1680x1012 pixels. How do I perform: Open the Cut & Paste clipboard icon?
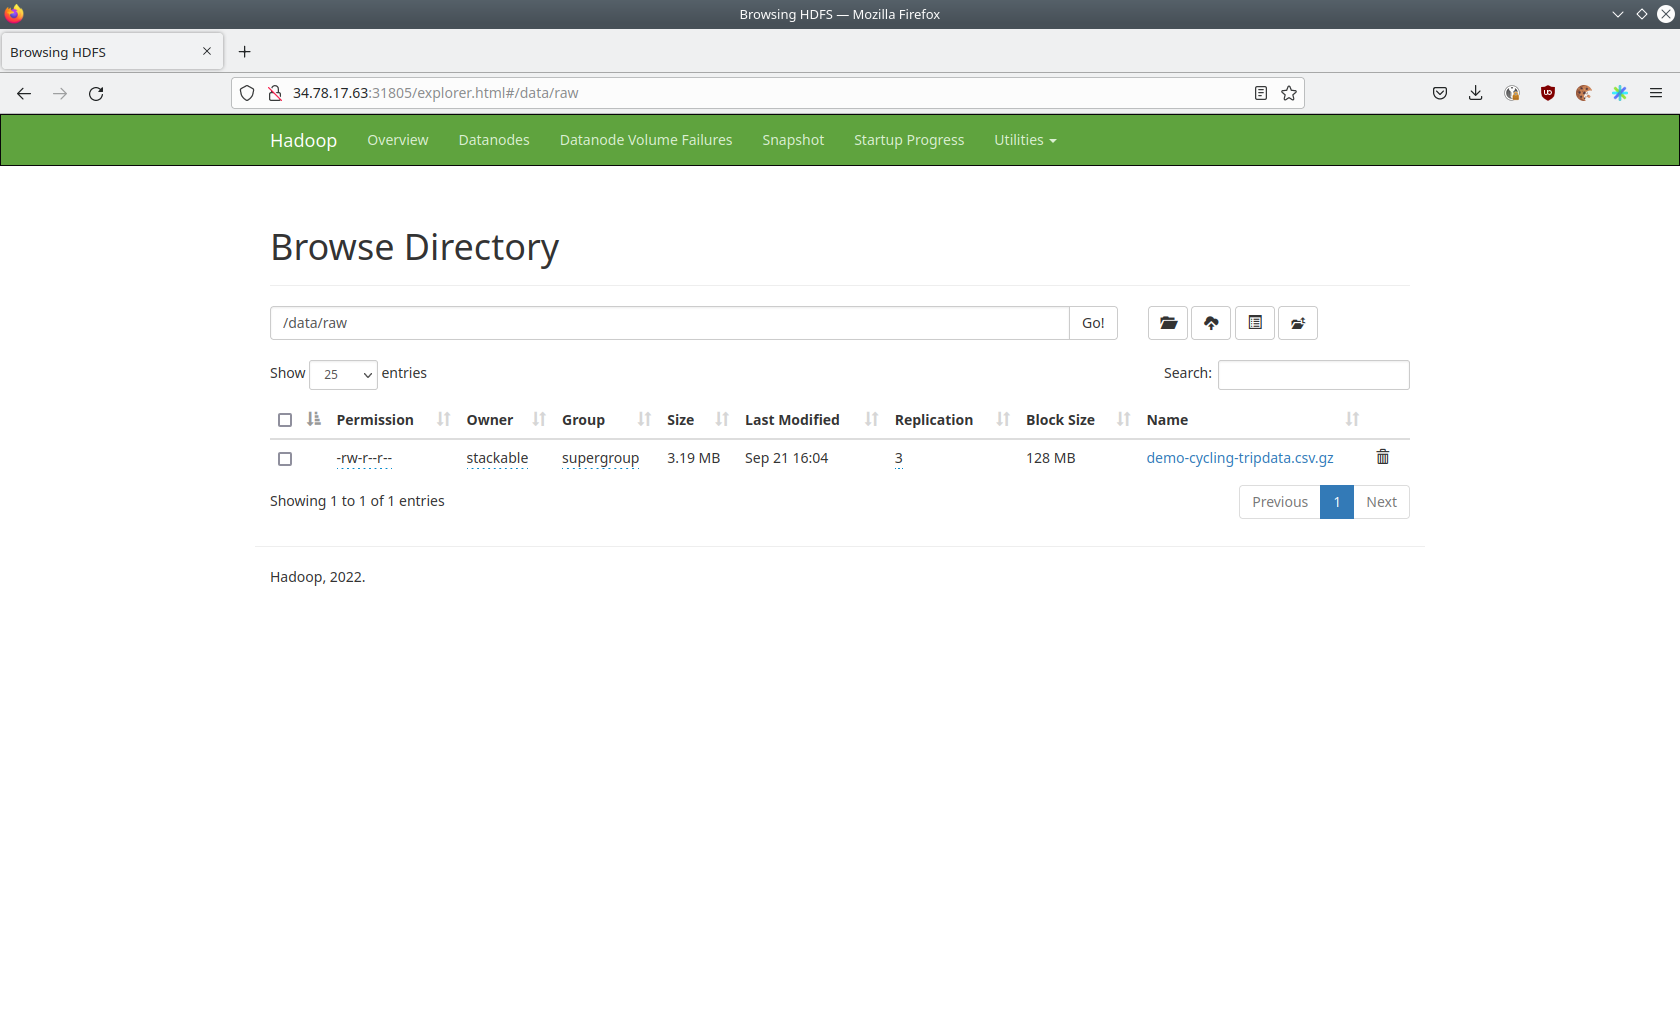point(1254,323)
